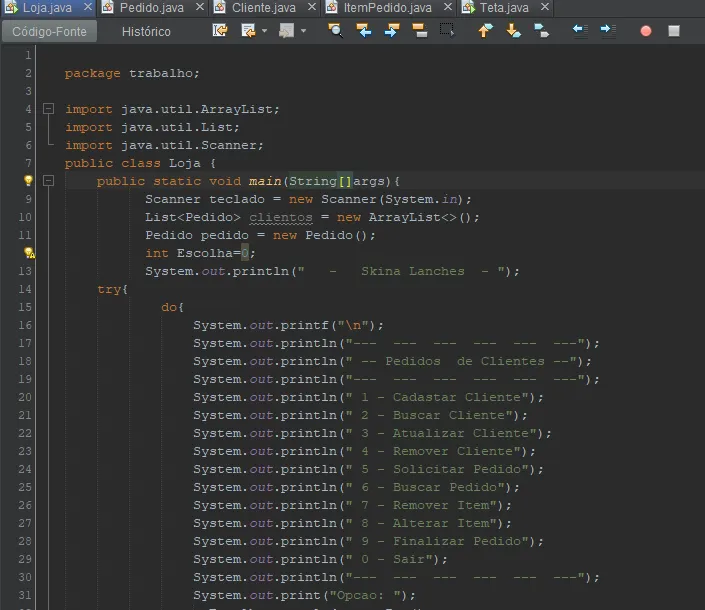Screen dimensions: 705x610
Task: Toggle highlight search in the toolbar
Action: (420, 31)
